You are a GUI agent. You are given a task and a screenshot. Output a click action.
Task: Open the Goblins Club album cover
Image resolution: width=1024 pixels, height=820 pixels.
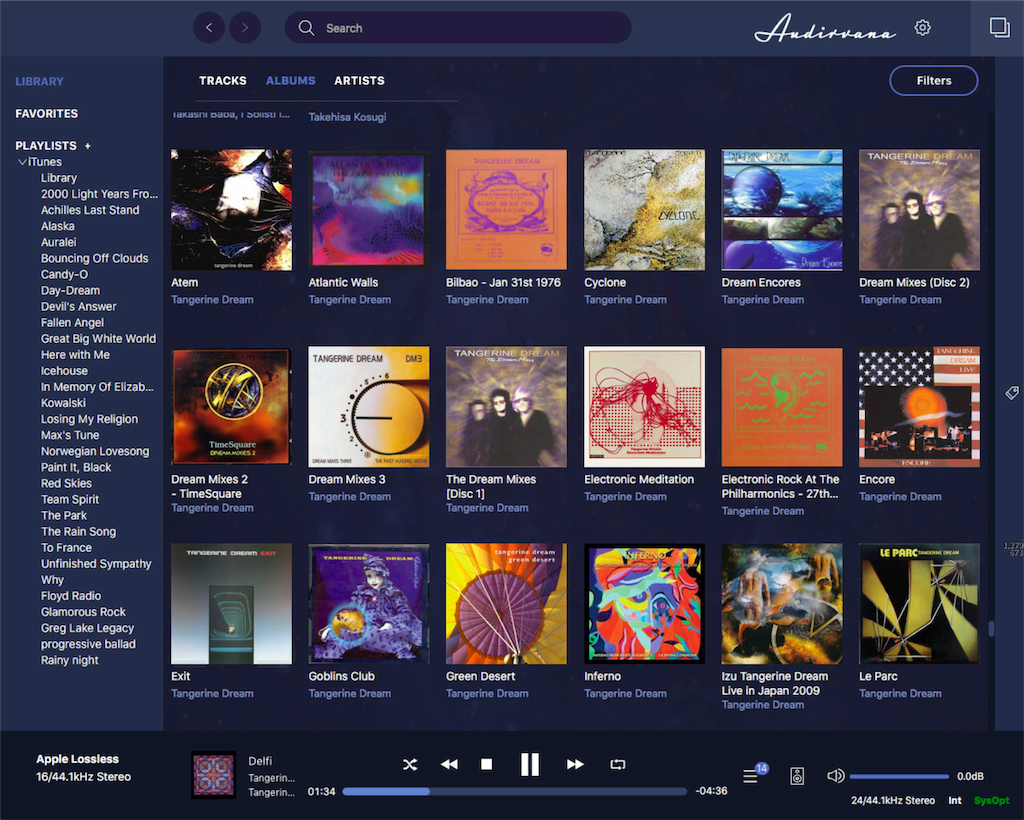[x=368, y=604]
